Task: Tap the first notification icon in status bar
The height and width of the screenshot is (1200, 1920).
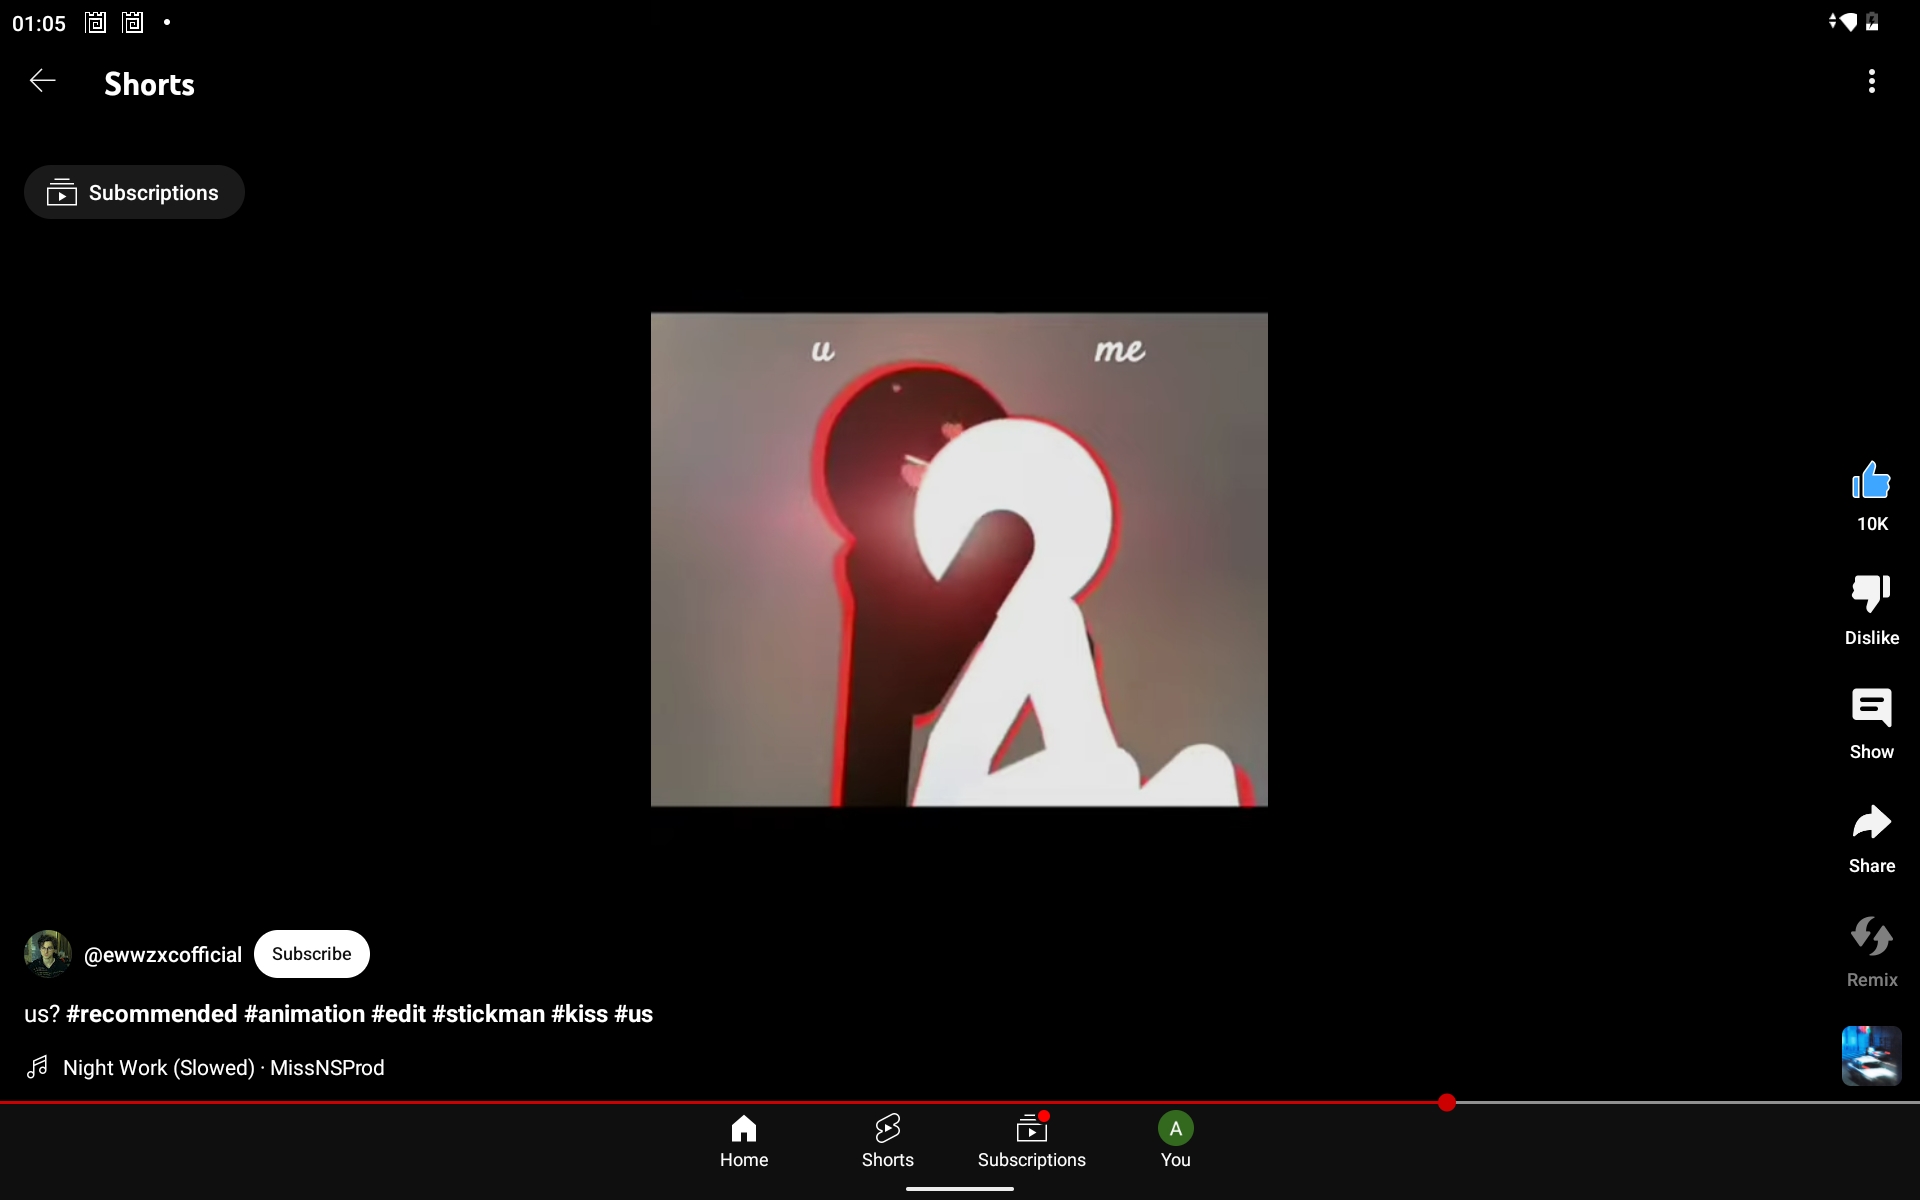Action: tap(95, 22)
